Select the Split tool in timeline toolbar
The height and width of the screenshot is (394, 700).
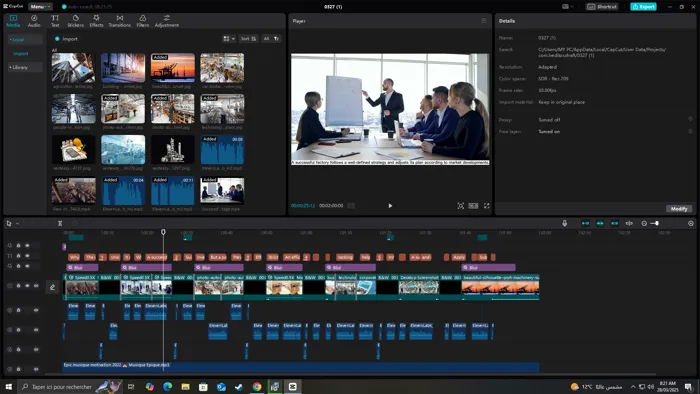60,223
